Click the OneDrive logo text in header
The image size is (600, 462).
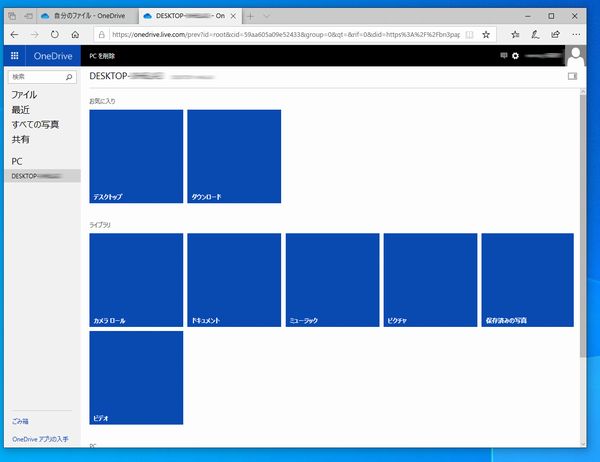click(x=53, y=56)
